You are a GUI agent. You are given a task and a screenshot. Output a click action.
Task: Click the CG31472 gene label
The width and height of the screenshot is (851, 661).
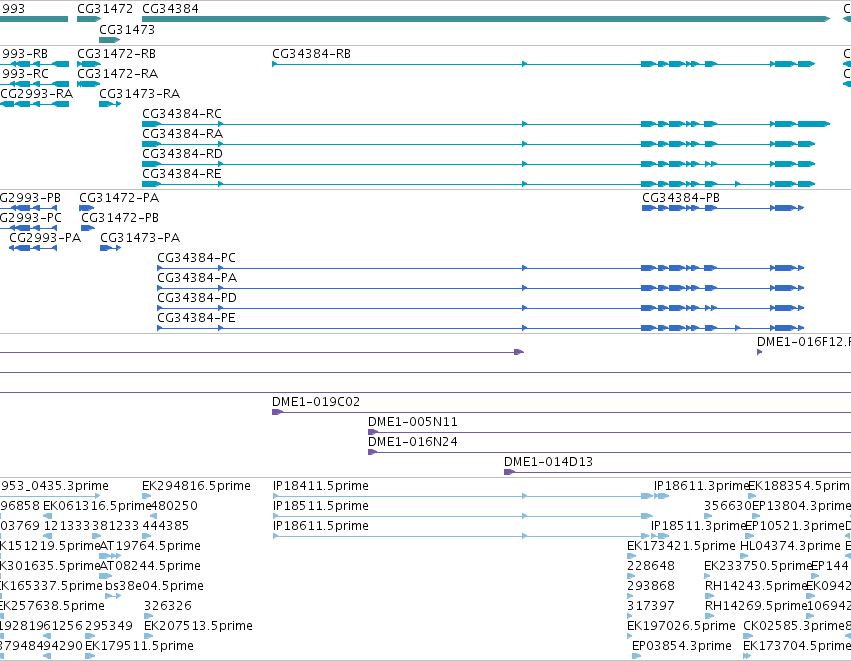(105, 9)
